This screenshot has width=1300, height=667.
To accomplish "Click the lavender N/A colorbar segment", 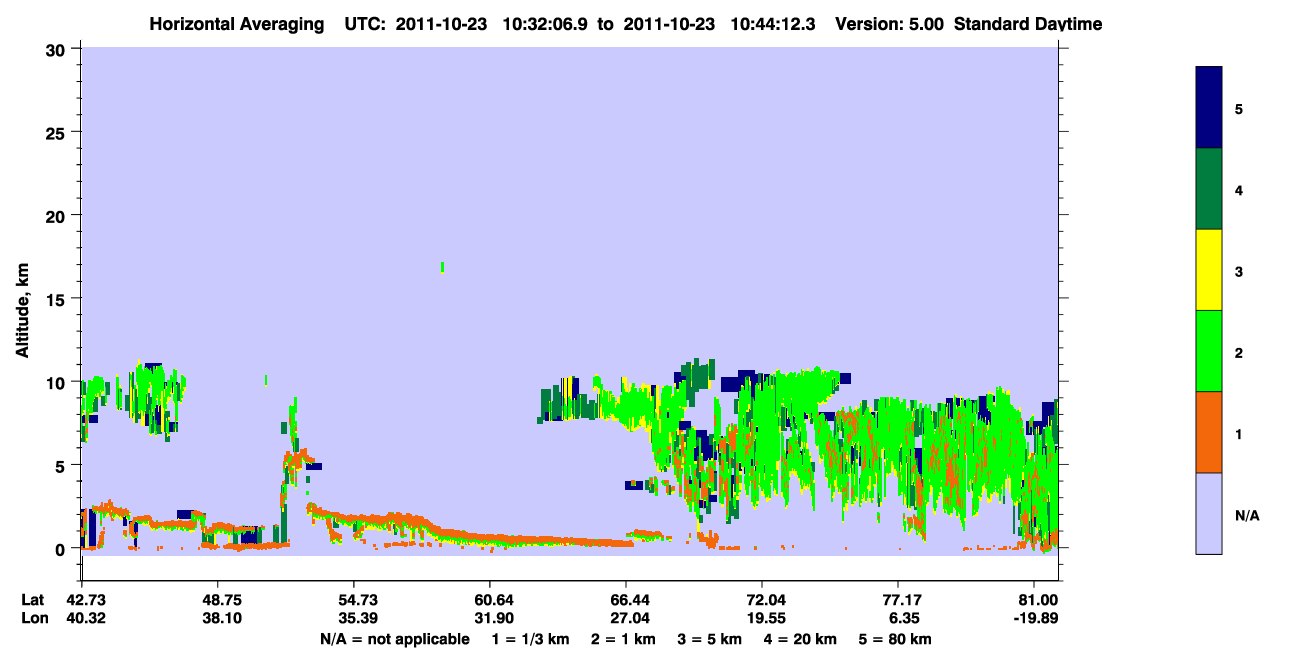I will (x=1209, y=513).
